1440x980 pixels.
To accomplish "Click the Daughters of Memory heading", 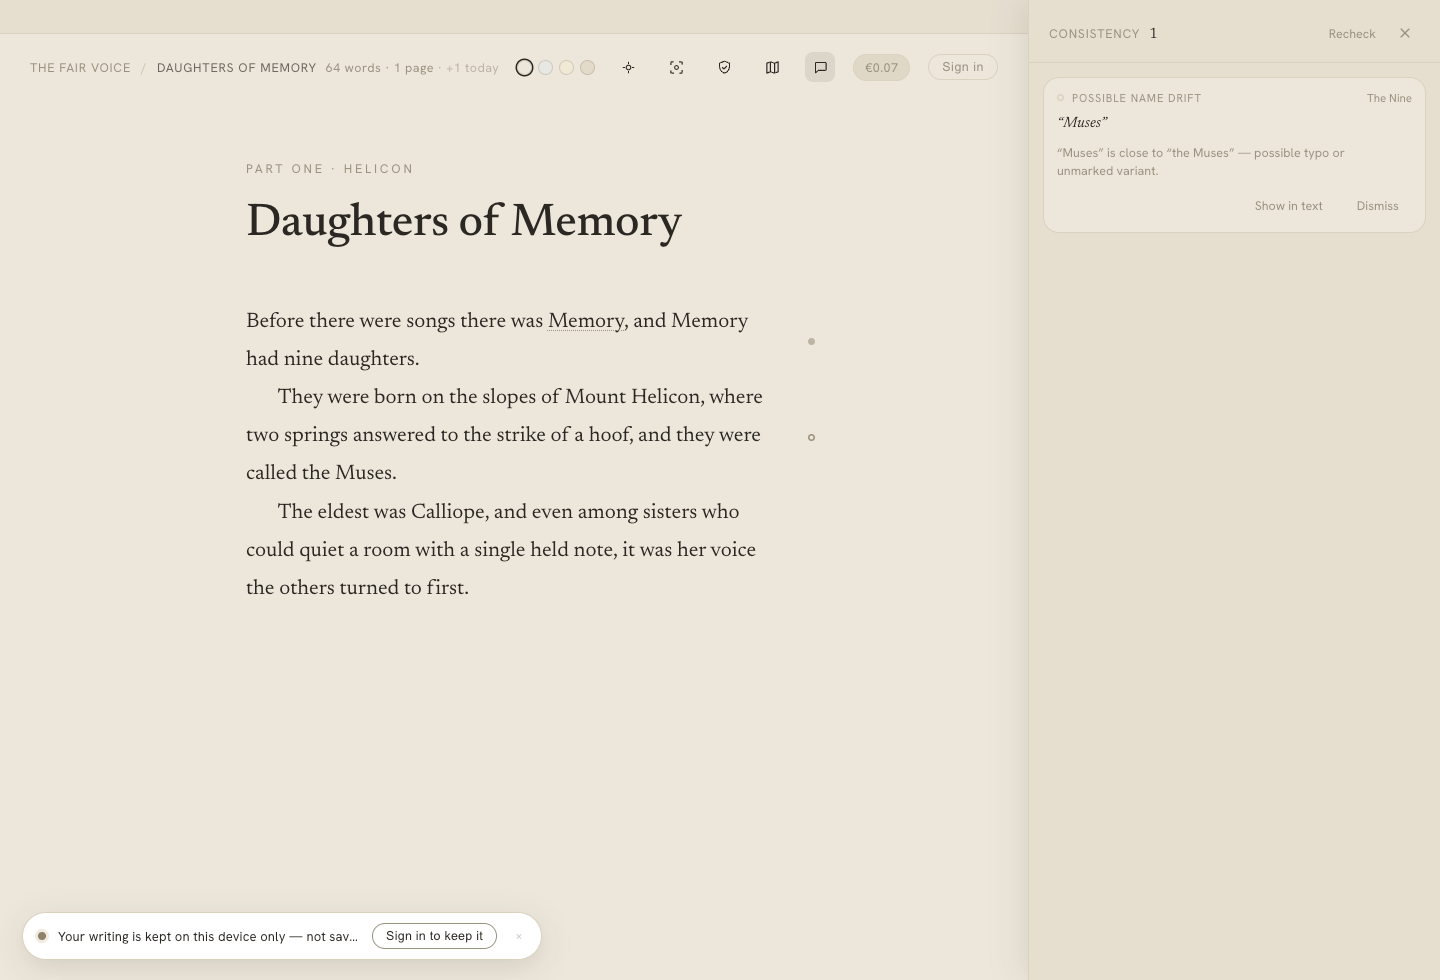I will pyautogui.click(x=464, y=221).
